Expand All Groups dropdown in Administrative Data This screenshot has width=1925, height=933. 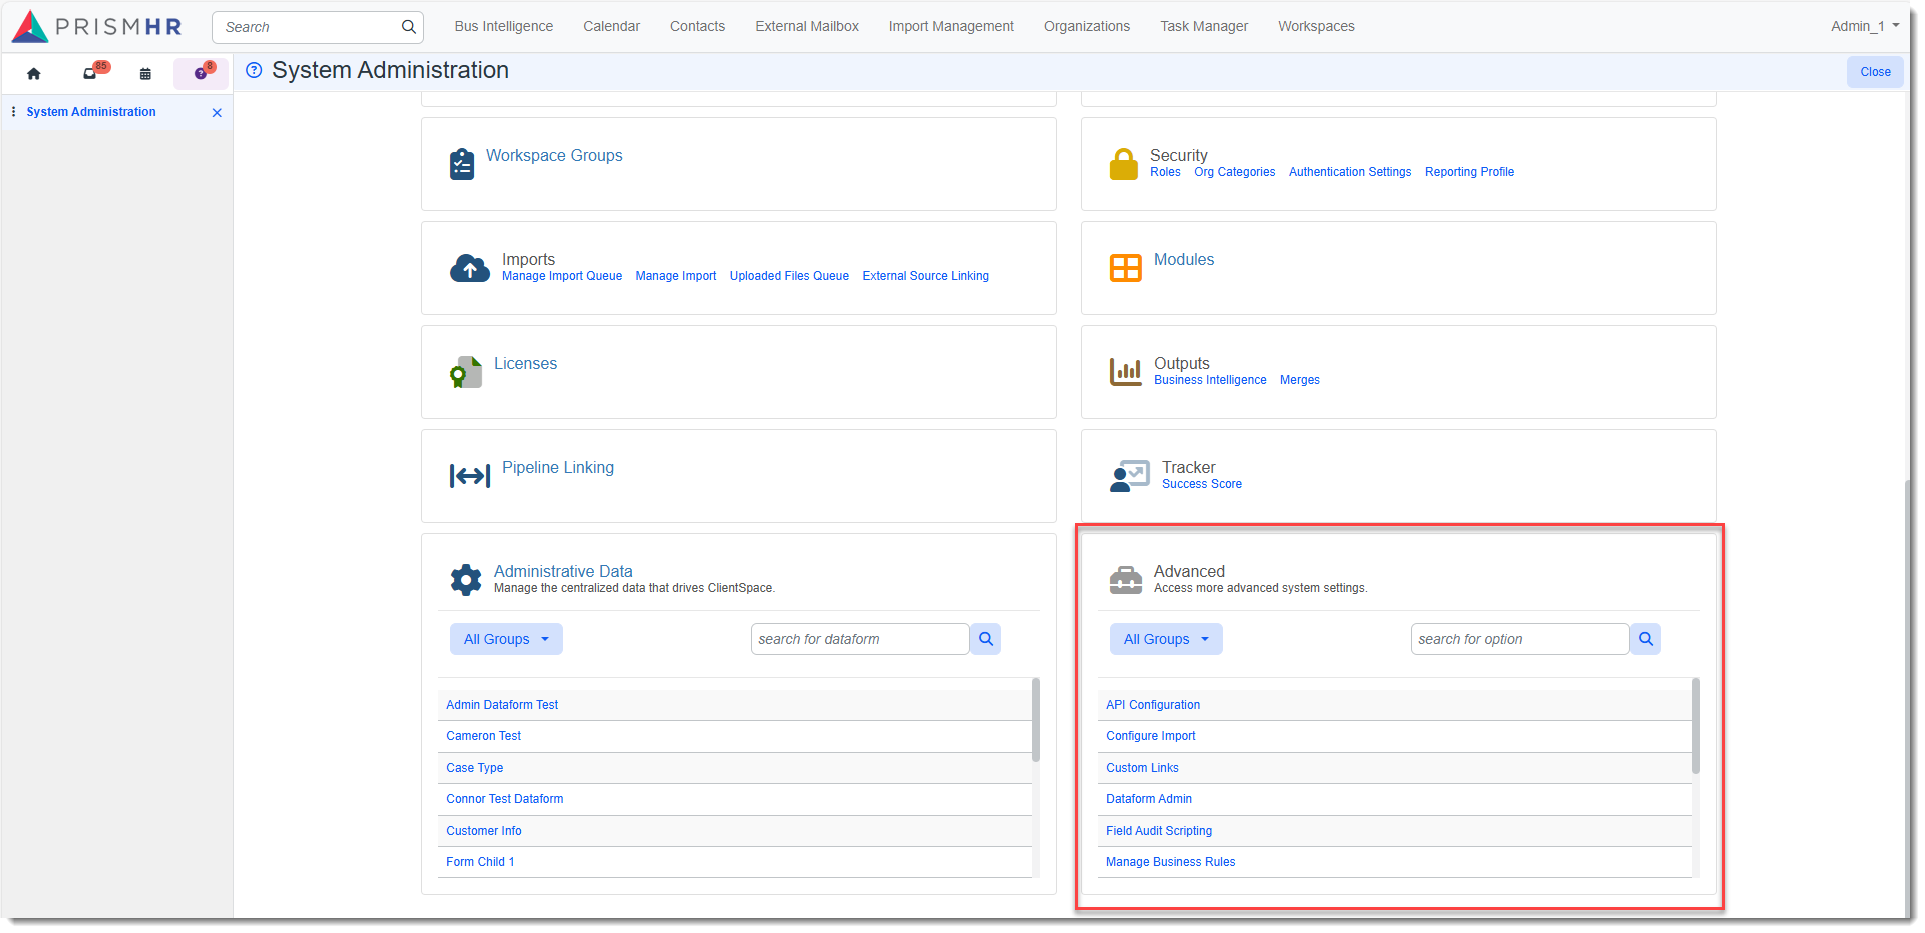(x=506, y=639)
